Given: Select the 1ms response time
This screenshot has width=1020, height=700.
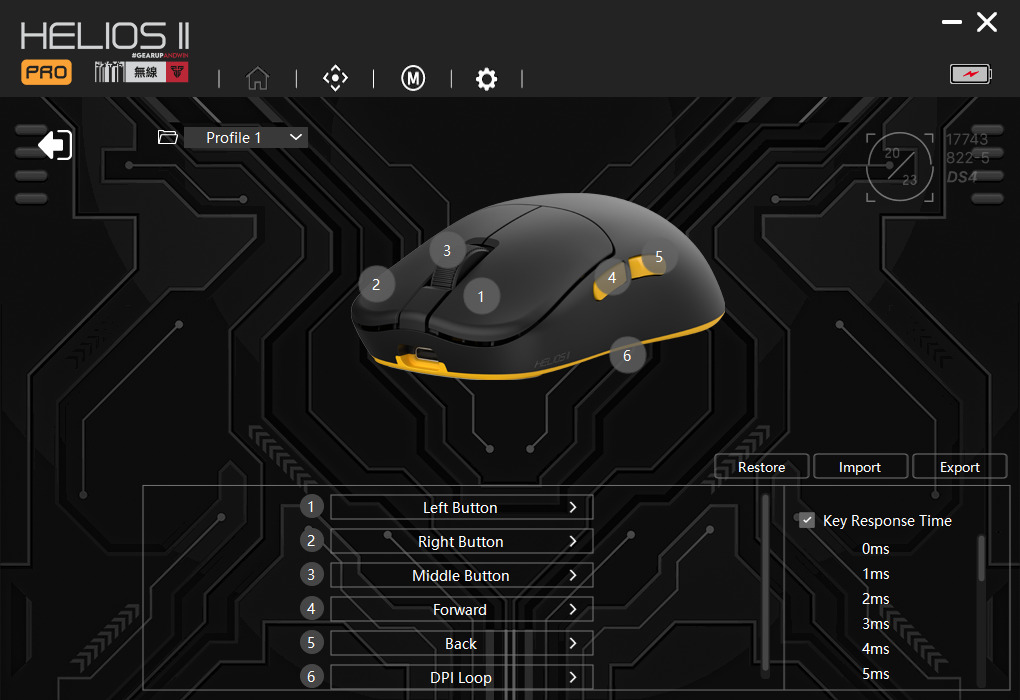Looking at the screenshot, I should pyautogui.click(x=876, y=574).
